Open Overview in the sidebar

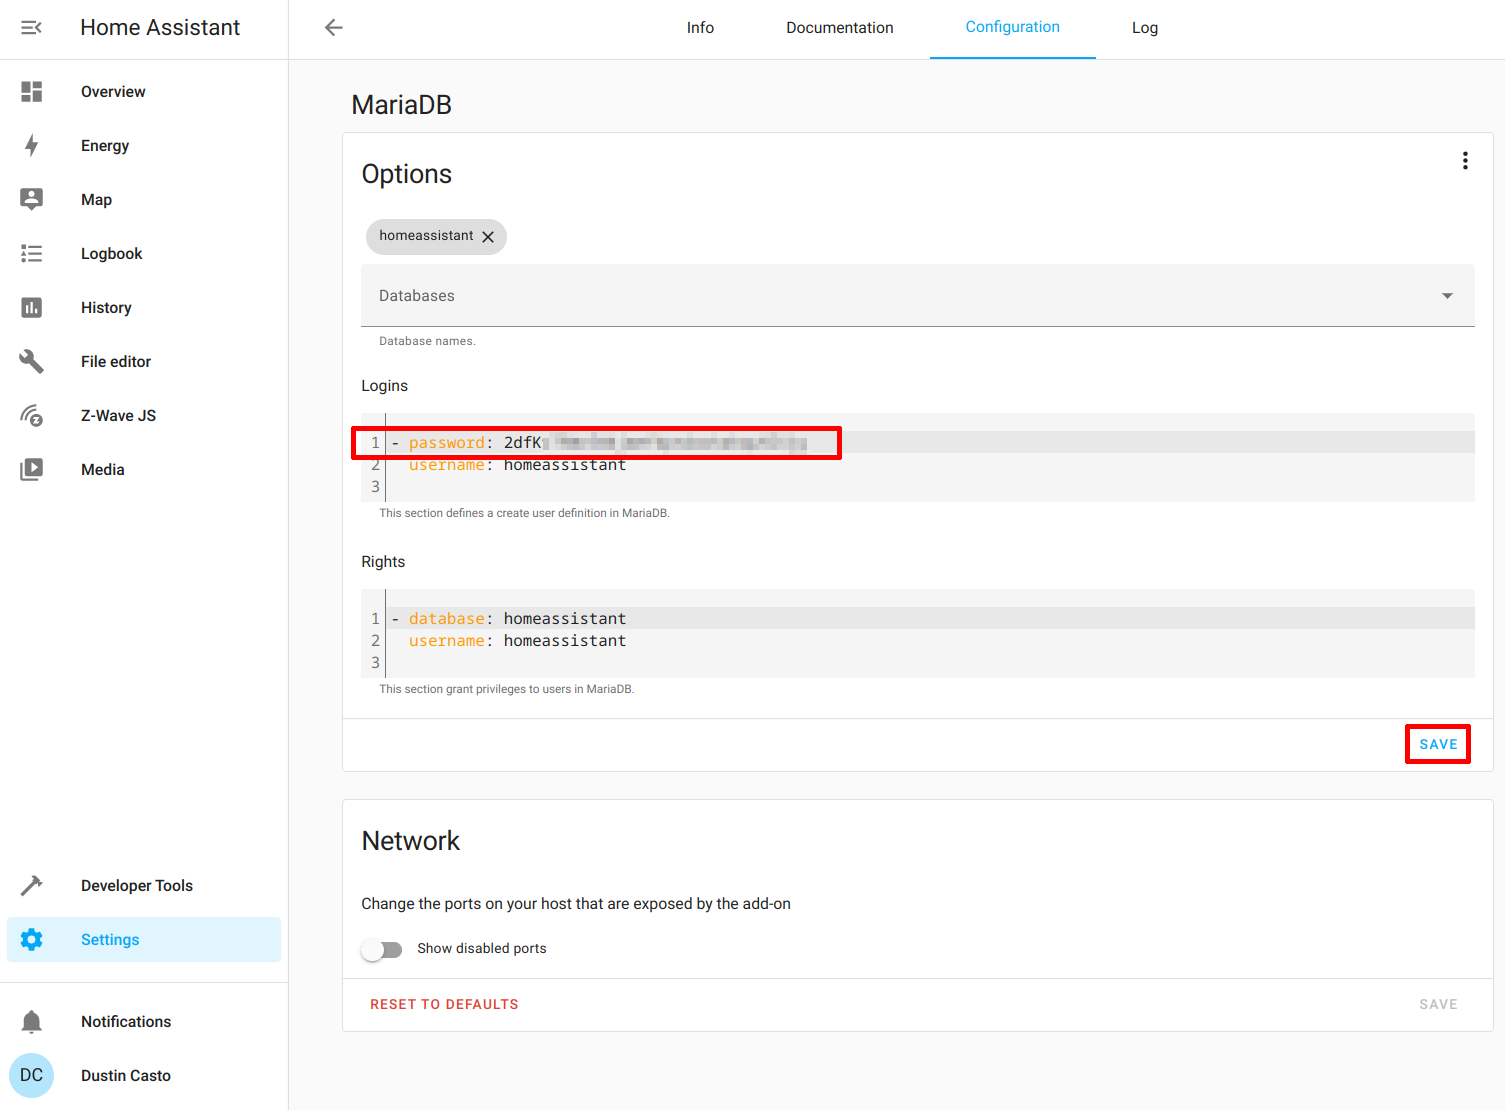click(144, 91)
